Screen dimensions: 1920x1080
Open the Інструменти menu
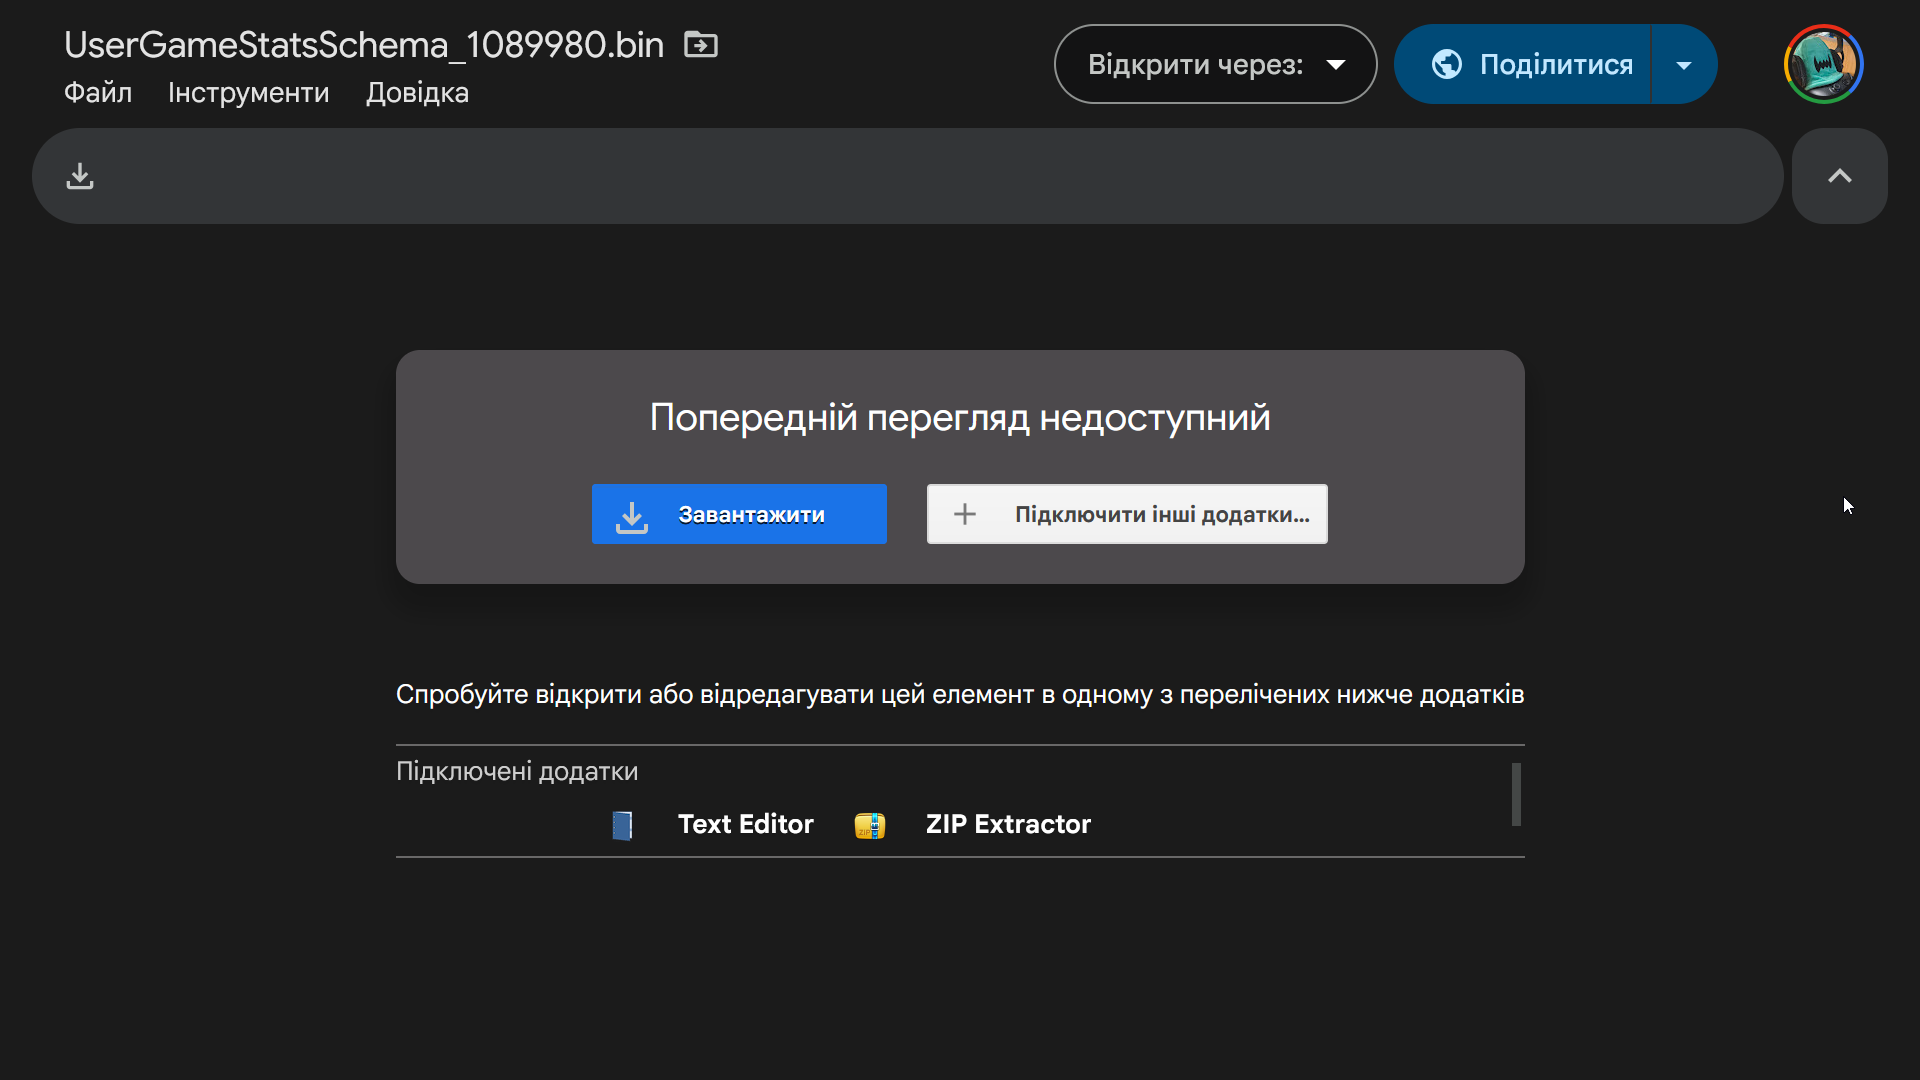coord(248,92)
